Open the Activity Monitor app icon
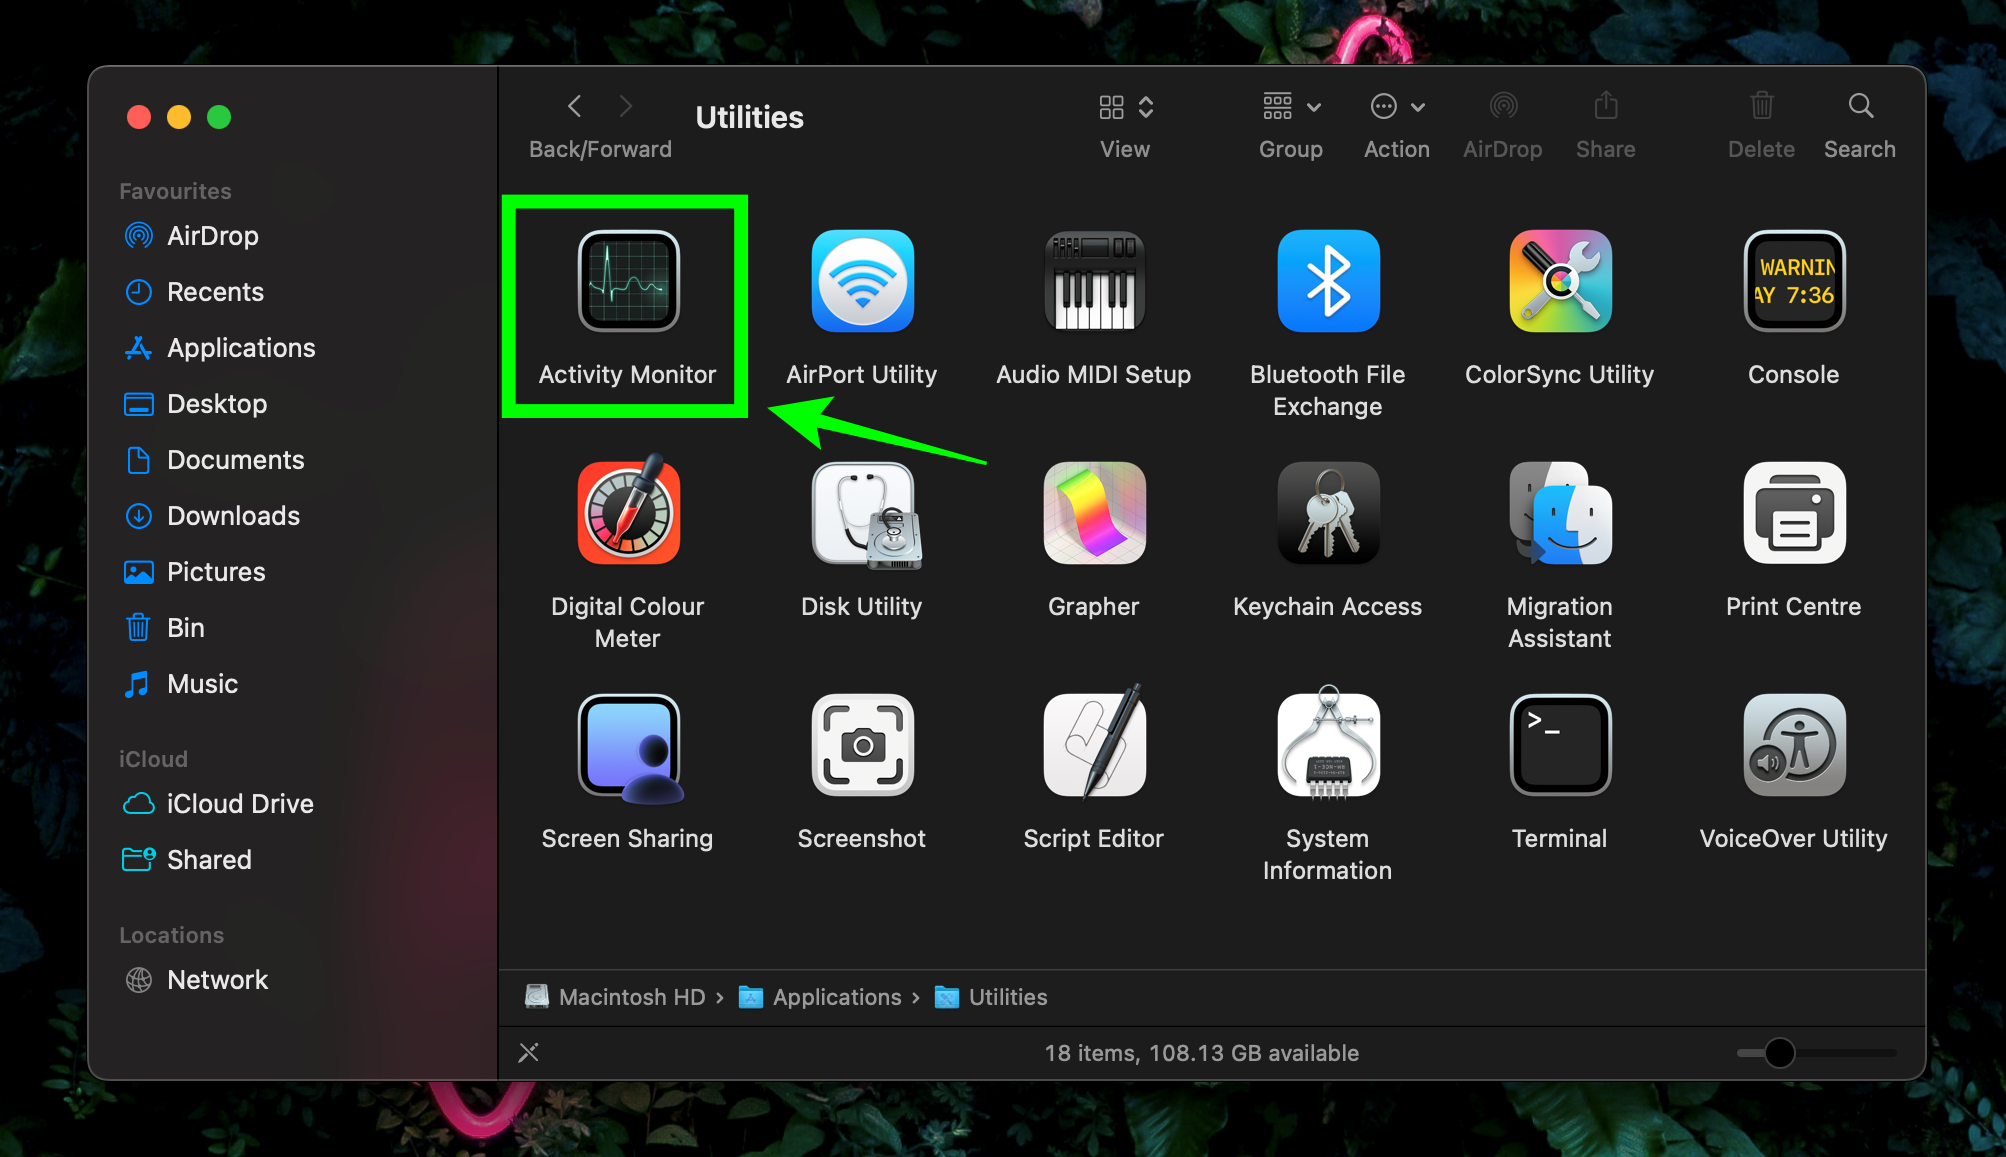The width and height of the screenshot is (2006, 1157). (628, 281)
